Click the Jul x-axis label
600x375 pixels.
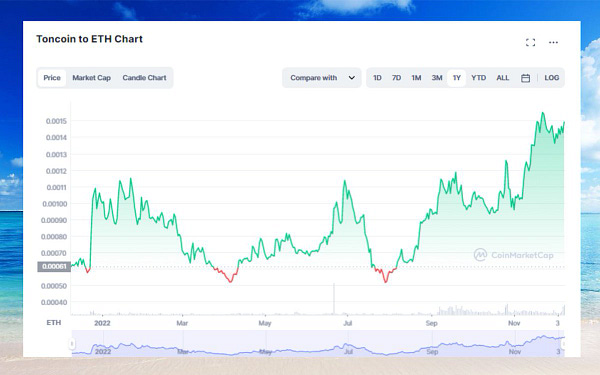[347, 323]
